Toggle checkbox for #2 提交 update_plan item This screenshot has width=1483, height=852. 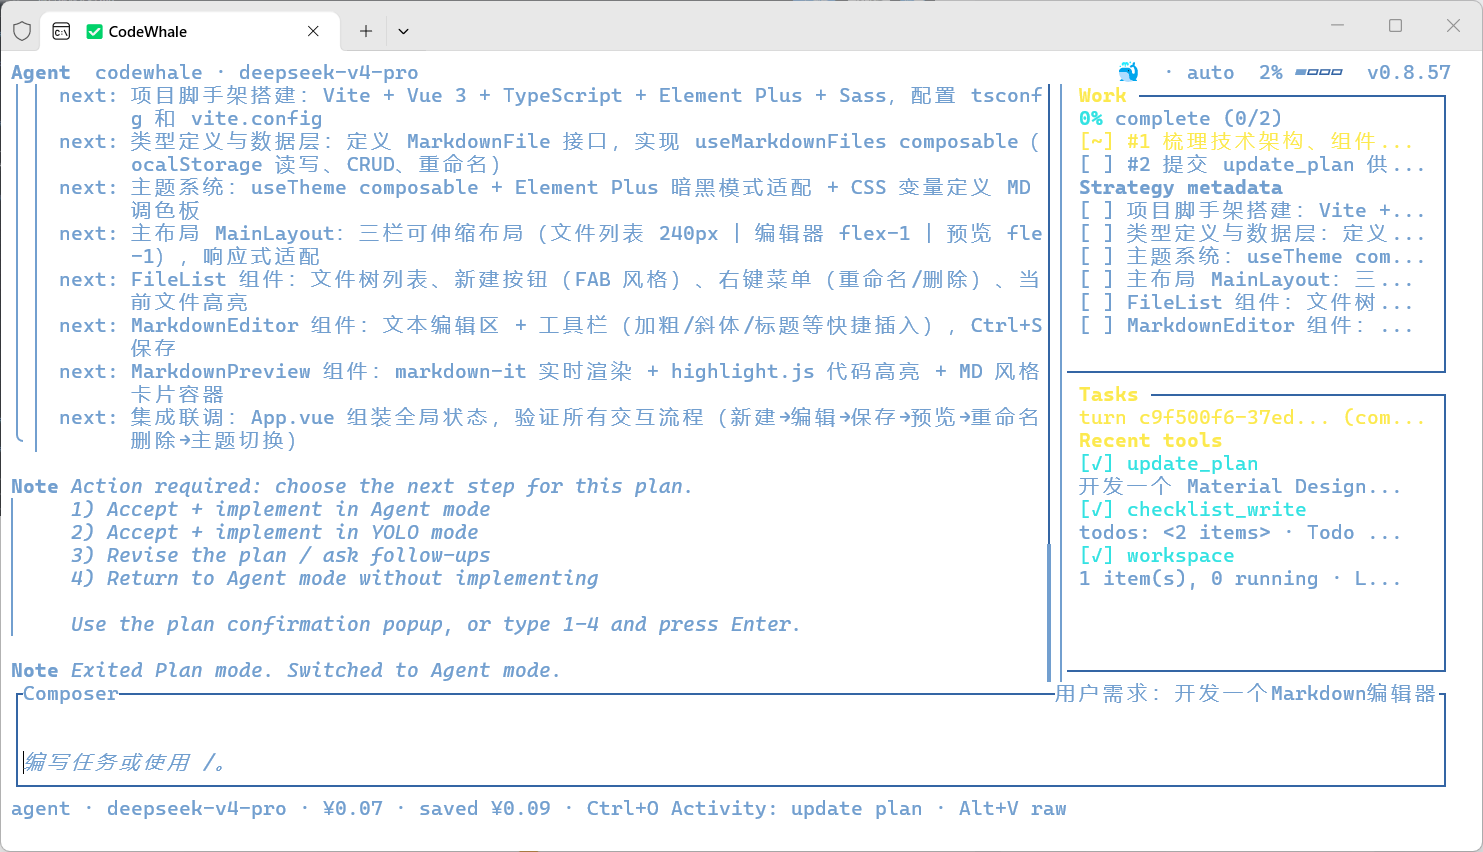[1096, 164]
